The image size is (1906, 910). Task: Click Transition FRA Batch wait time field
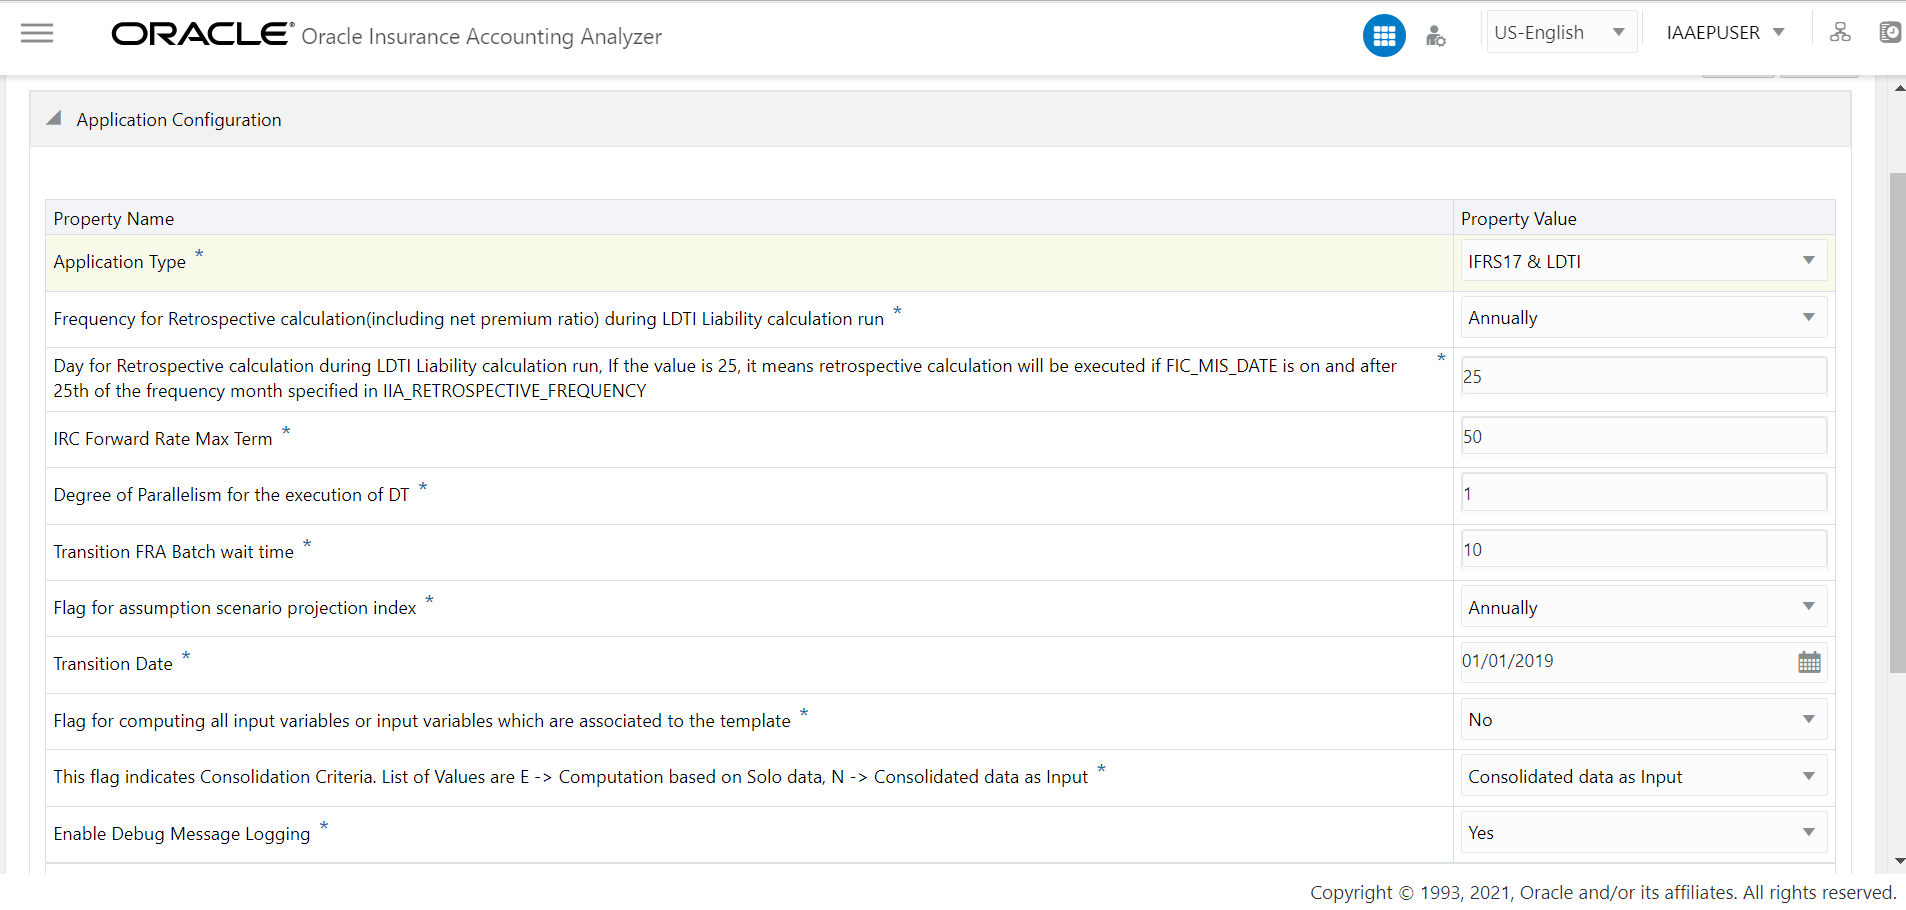click(1643, 549)
